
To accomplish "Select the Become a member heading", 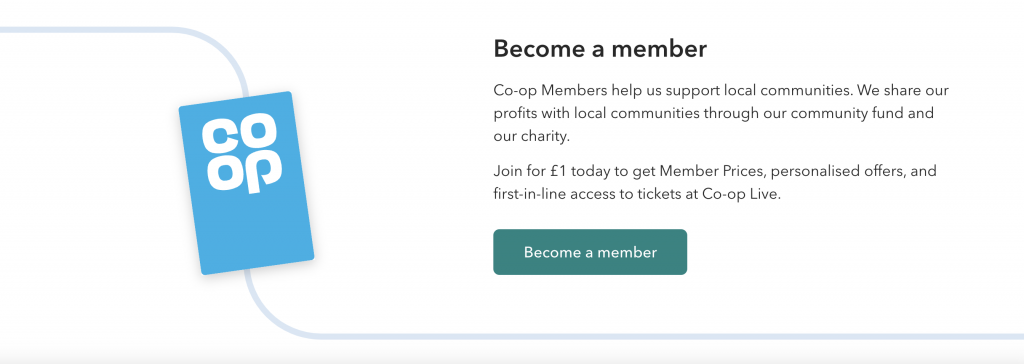I will pos(600,49).
